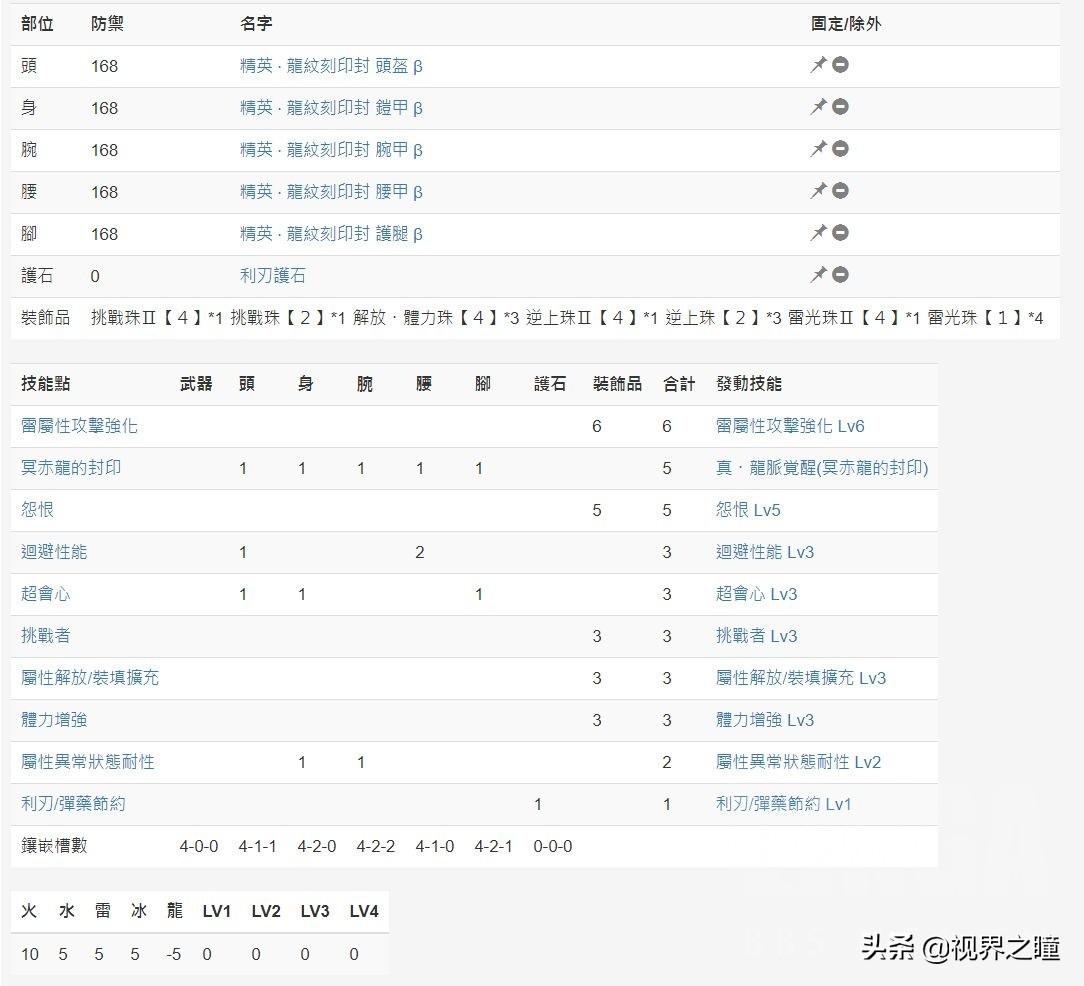This screenshot has height=986, width=1084.
Task: Open the 超會心 Lv3 activated skill
Action: click(x=756, y=594)
